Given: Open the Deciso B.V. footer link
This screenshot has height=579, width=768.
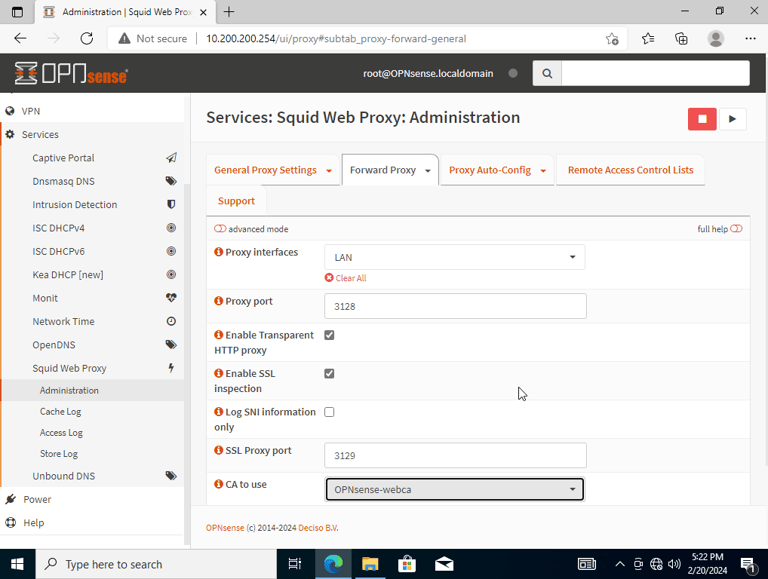Looking at the screenshot, I should point(318,528).
